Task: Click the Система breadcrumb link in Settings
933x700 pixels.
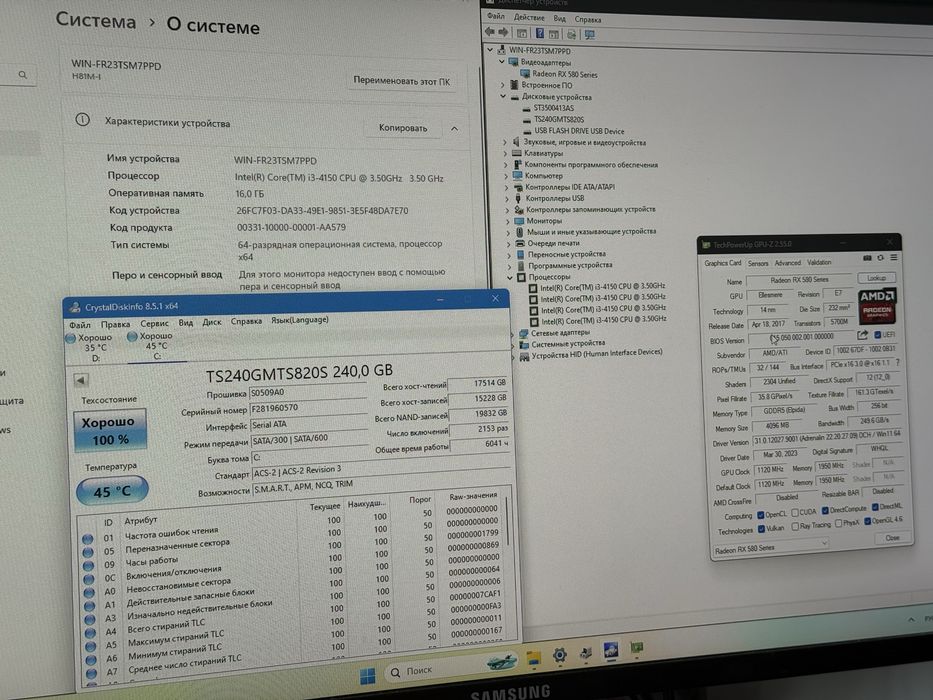Action: (x=96, y=20)
